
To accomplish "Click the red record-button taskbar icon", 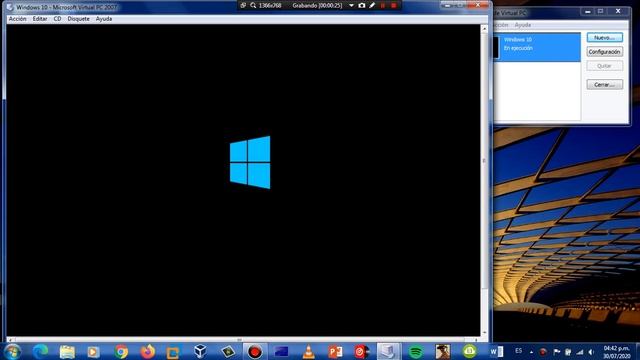I will pos(255,351).
